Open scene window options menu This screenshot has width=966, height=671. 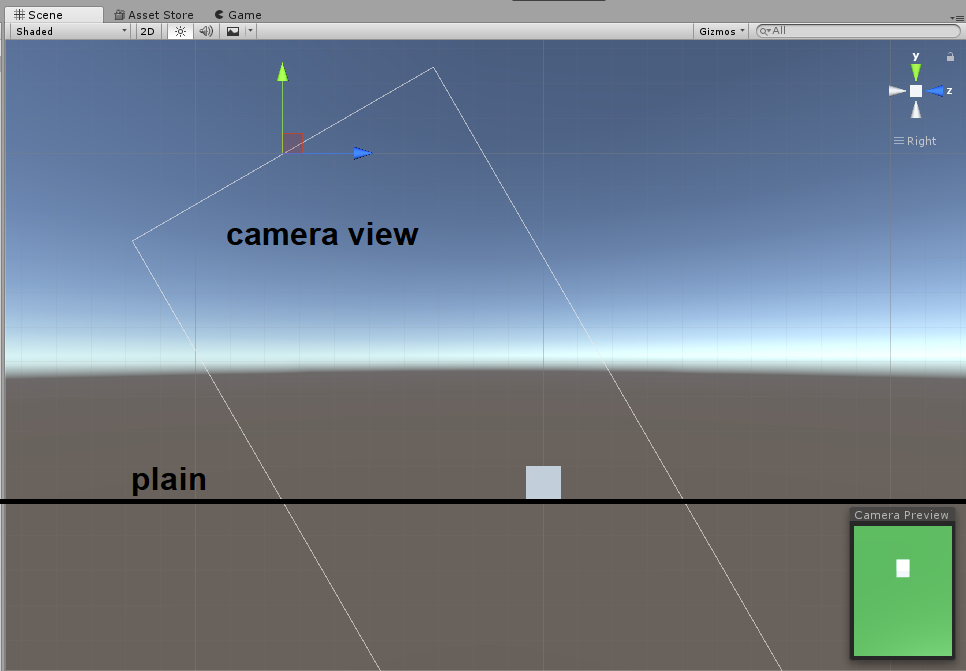pos(957,18)
